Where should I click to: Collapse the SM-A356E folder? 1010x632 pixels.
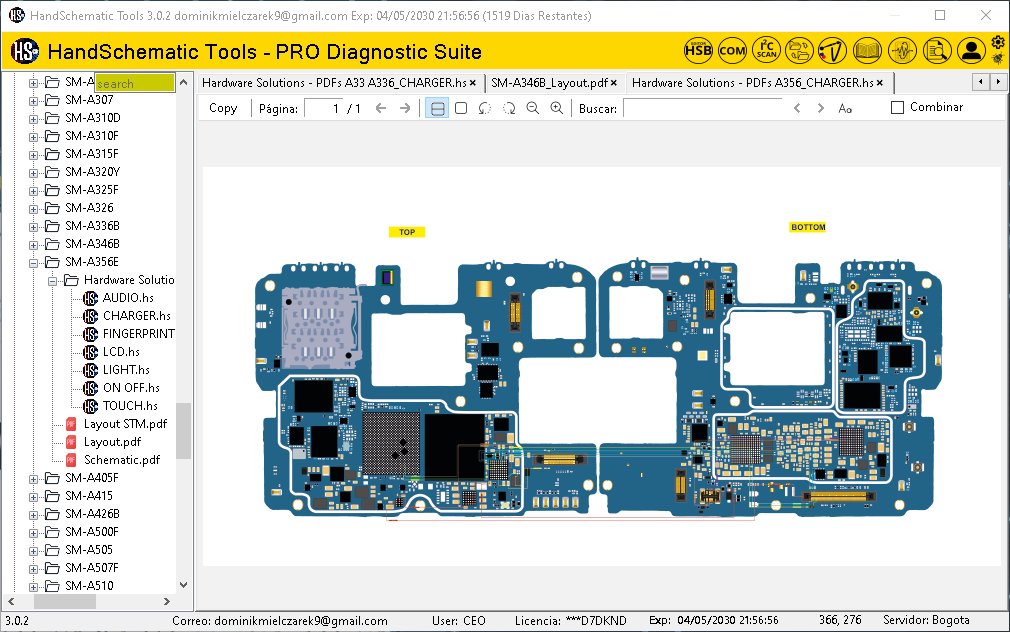(33, 263)
